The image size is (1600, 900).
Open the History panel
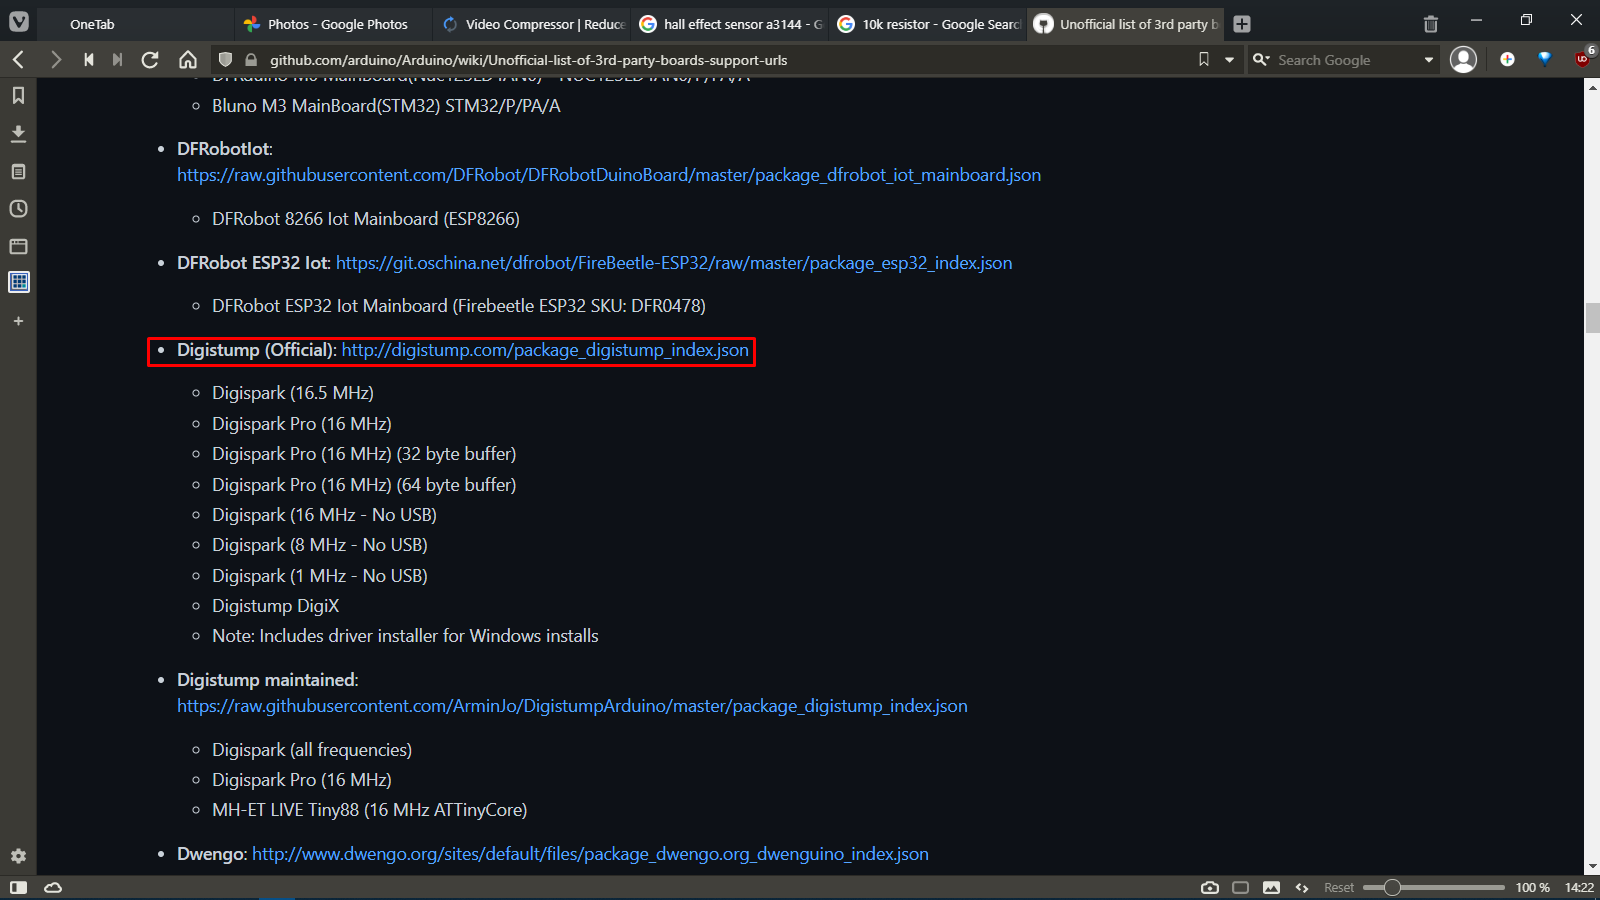(18, 209)
